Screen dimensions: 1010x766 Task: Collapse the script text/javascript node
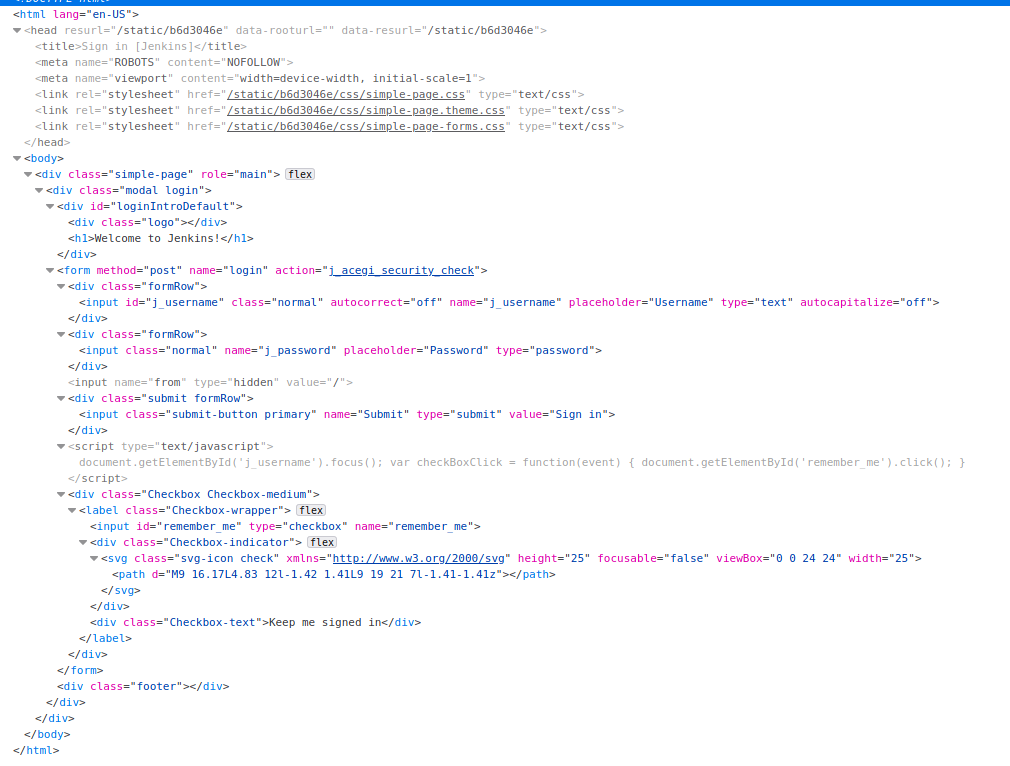61,446
